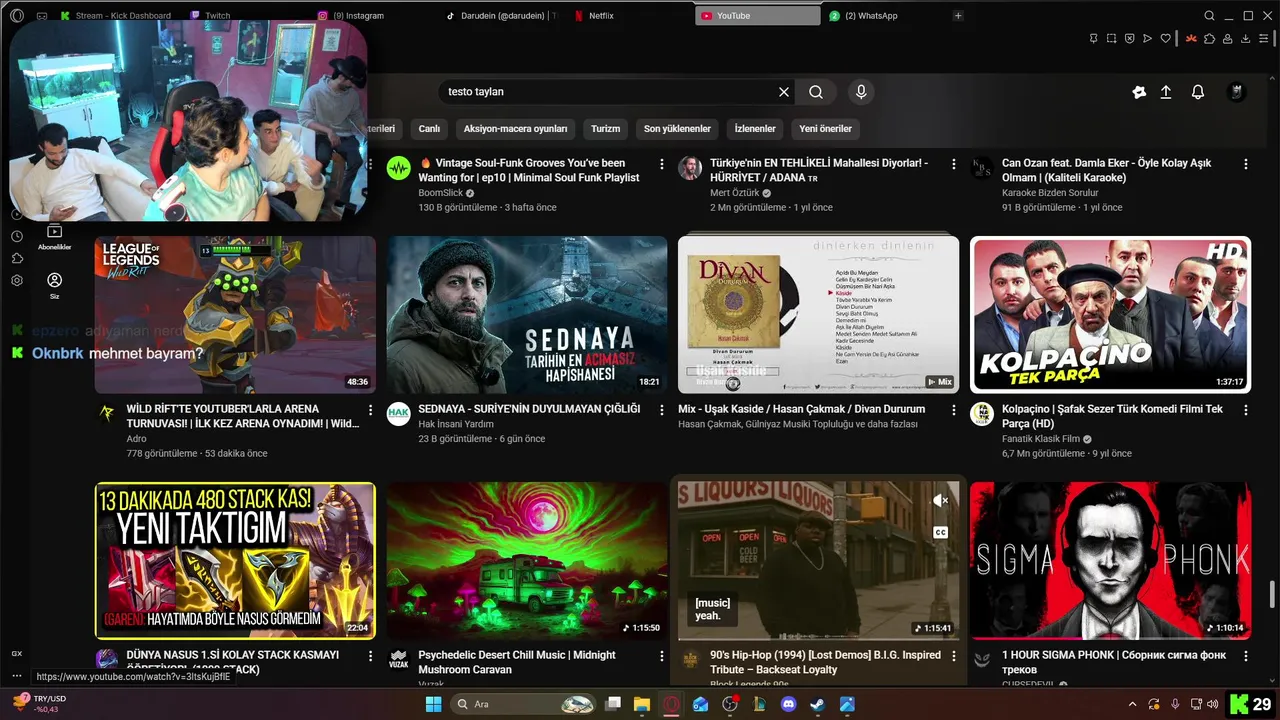The width and height of the screenshot is (1280, 720).
Task: Open options for Türkiye'nin EN TEHLİKELİ Mahallesi video
Action: tap(953, 164)
